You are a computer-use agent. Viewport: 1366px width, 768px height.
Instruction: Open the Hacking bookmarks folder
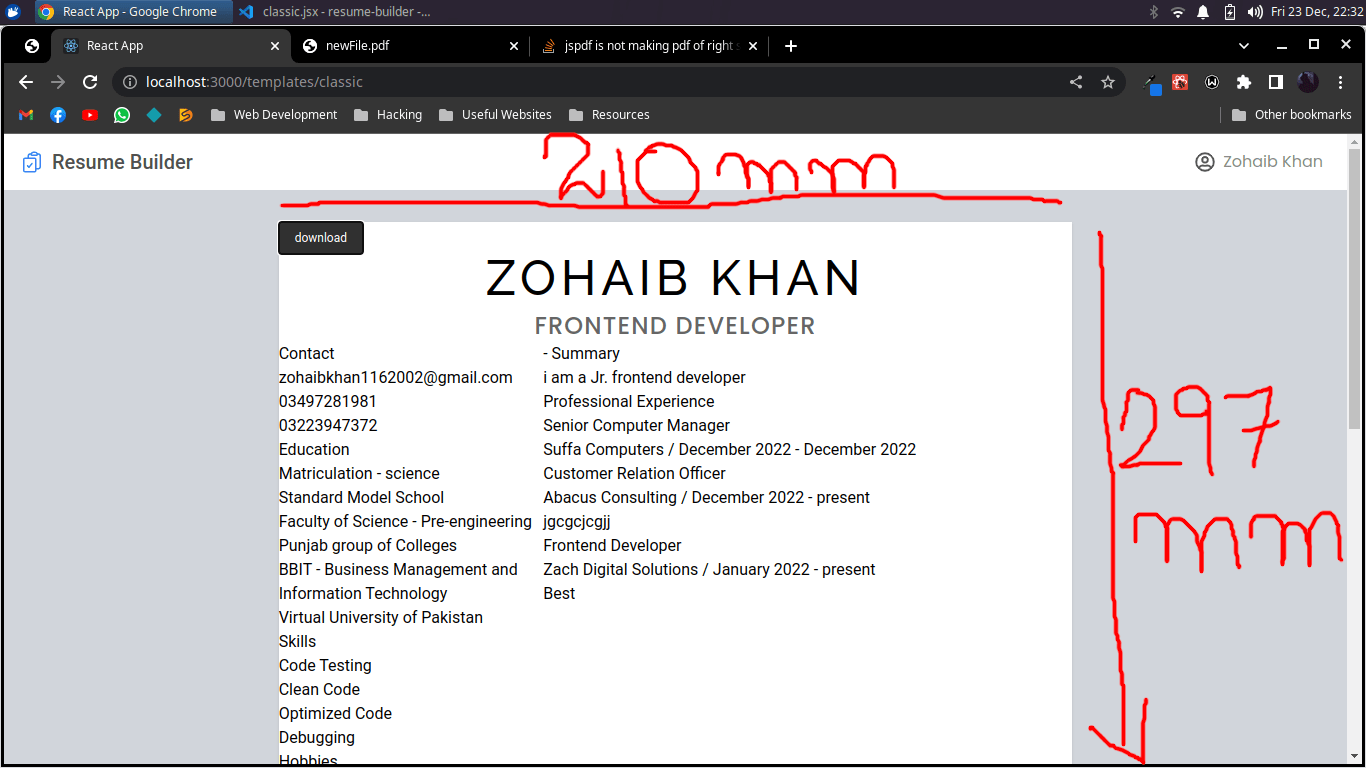388,115
